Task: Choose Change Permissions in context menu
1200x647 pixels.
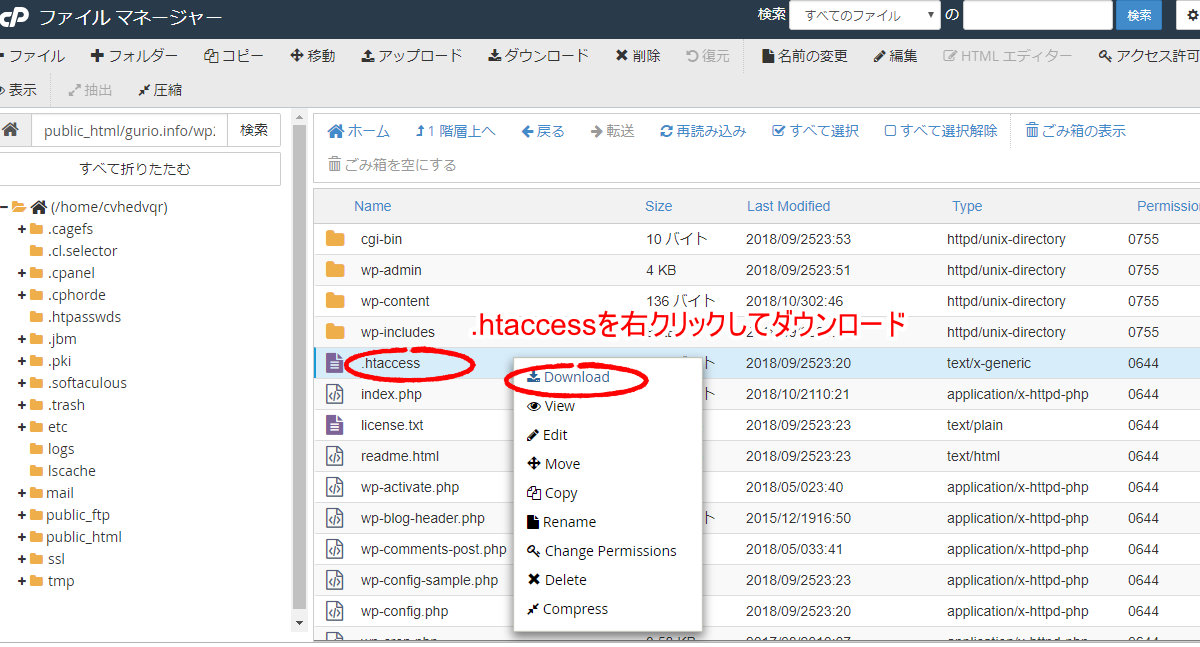Action: pyautogui.click(x=609, y=551)
